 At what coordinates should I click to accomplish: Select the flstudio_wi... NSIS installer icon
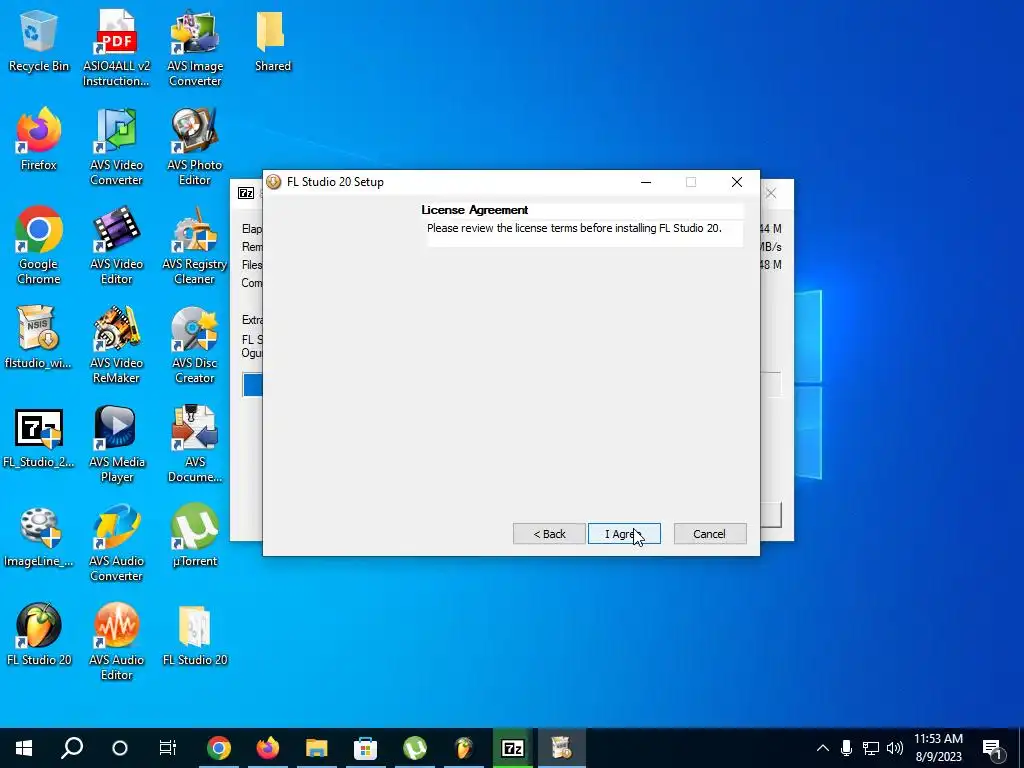(x=39, y=338)
